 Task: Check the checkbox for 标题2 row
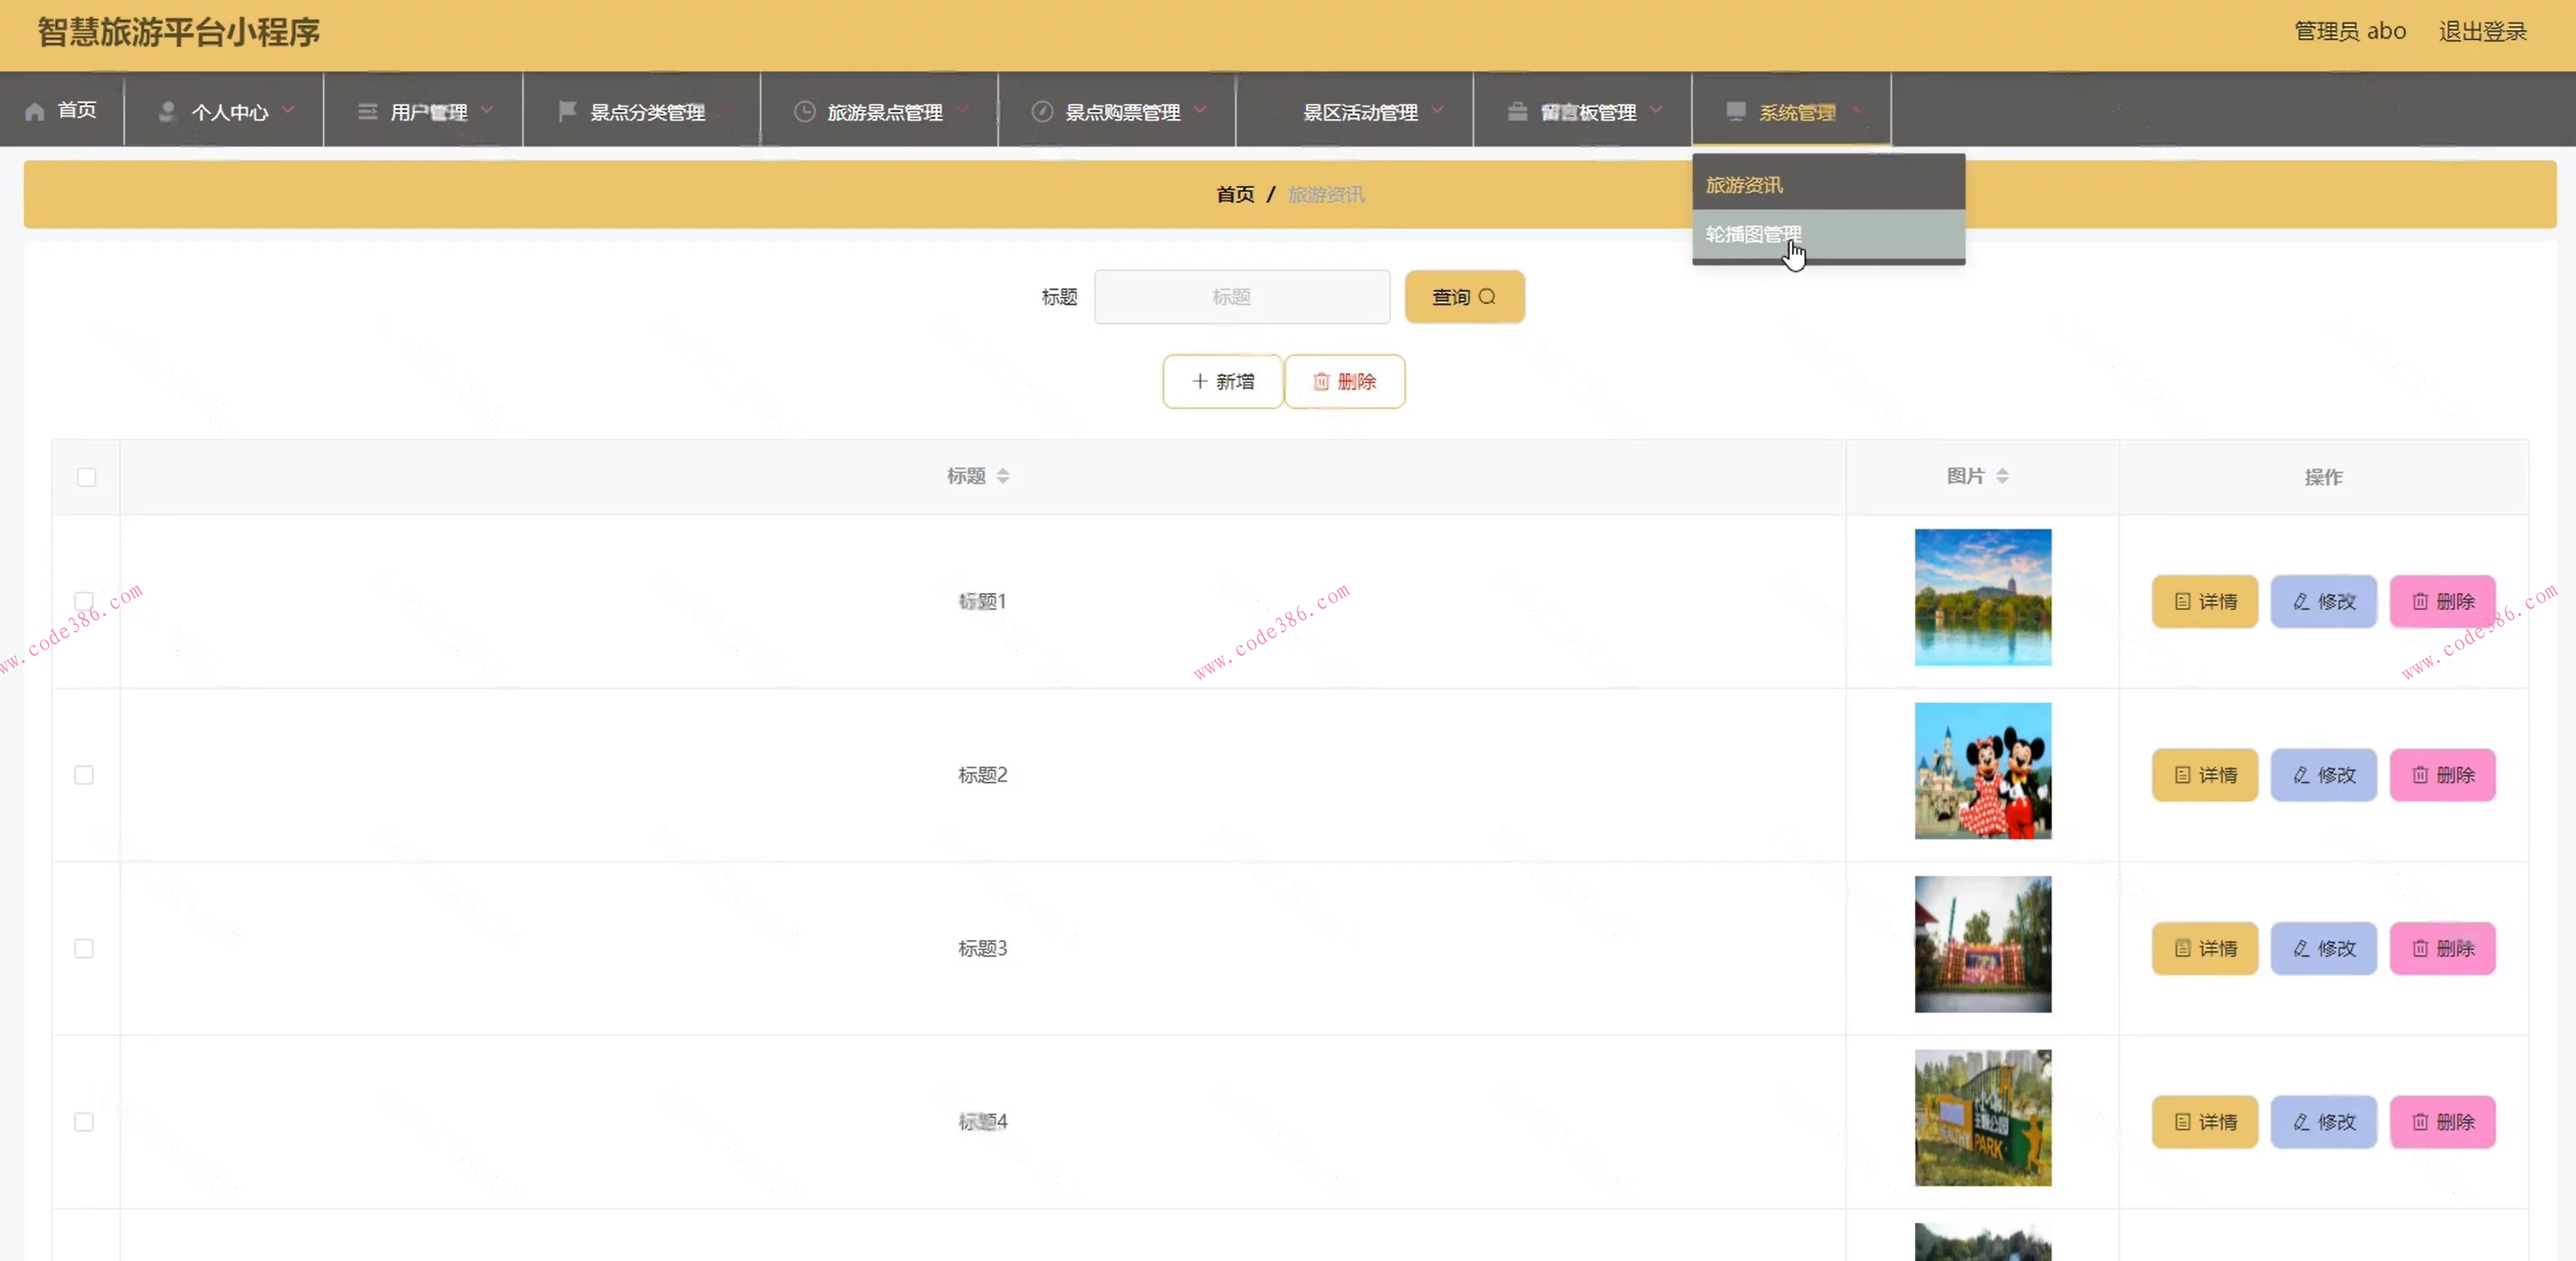[84, 775]
